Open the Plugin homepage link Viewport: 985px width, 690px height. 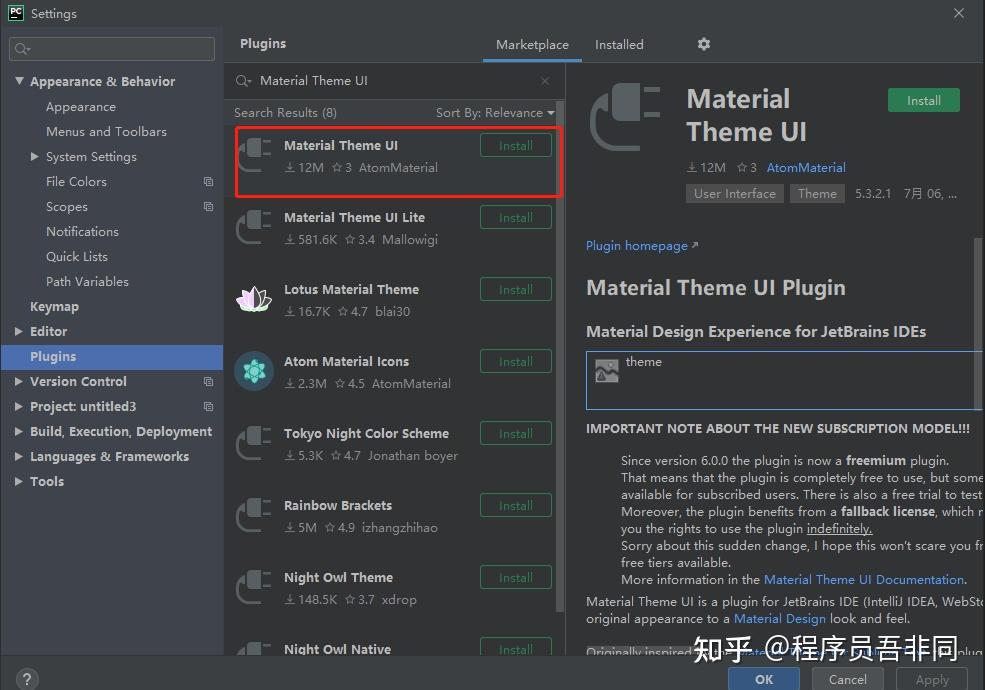[636, 245]
